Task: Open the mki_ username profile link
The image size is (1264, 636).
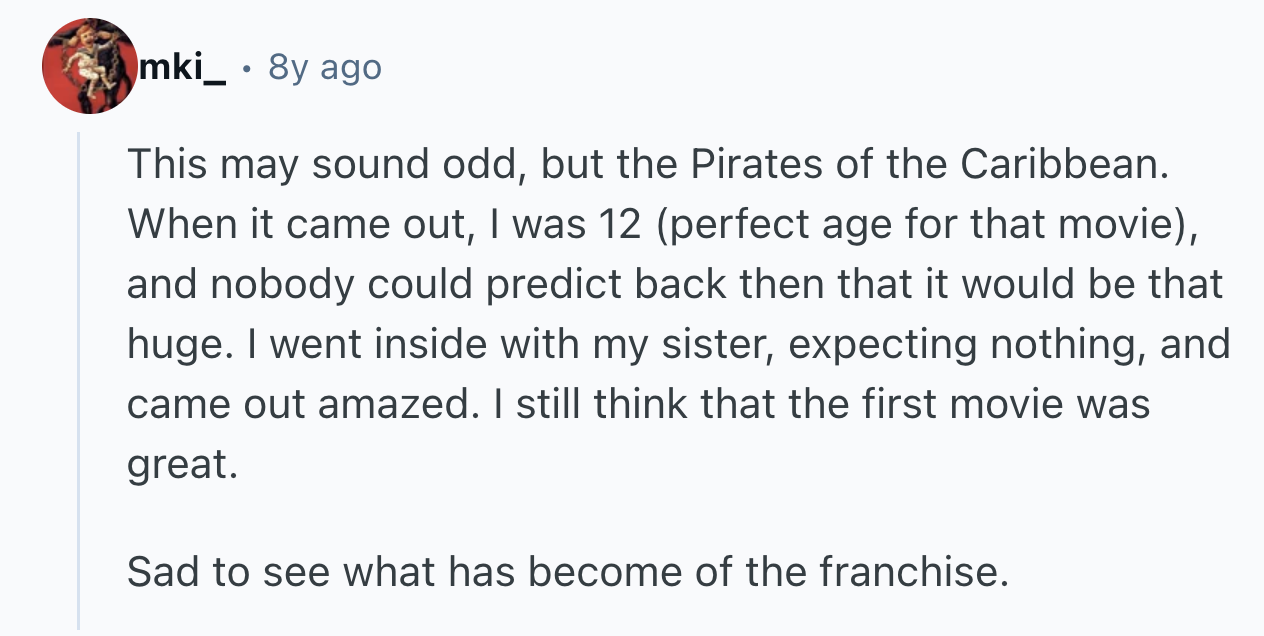Action: pos(184,67)
